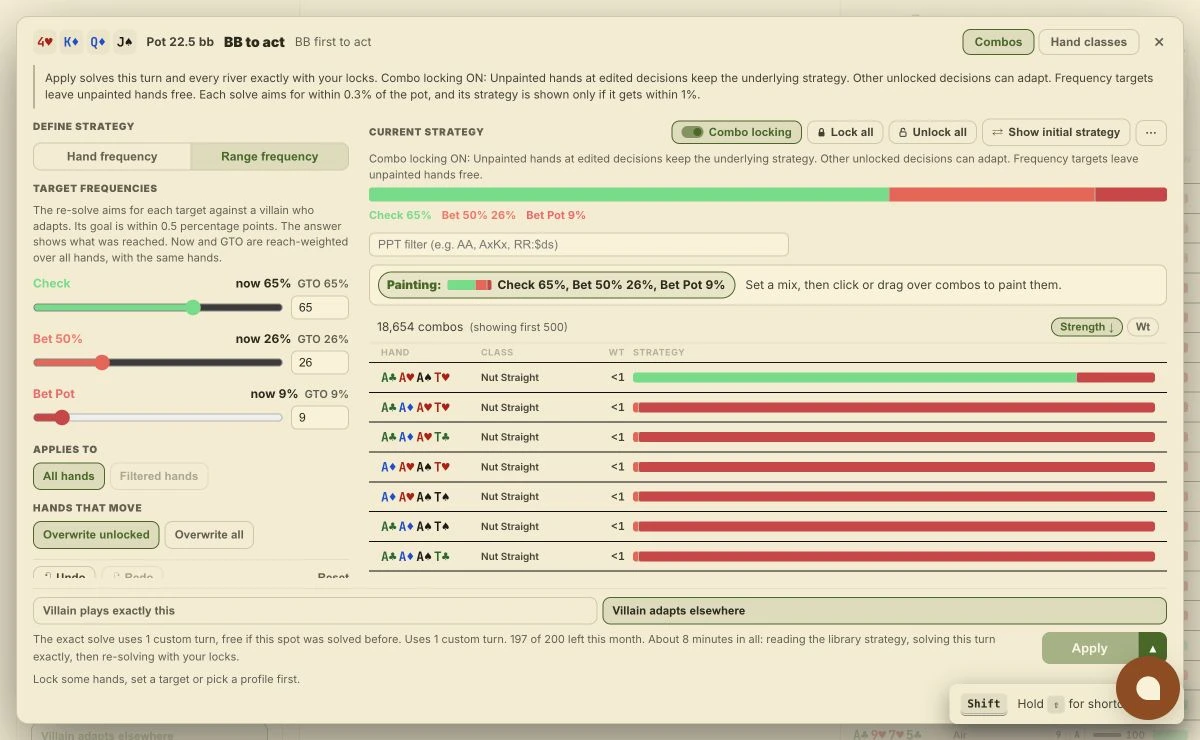Screen dimensions: 1200x740
Task: Choose the Overwrite unlocked option
Action: pos(96,535)
